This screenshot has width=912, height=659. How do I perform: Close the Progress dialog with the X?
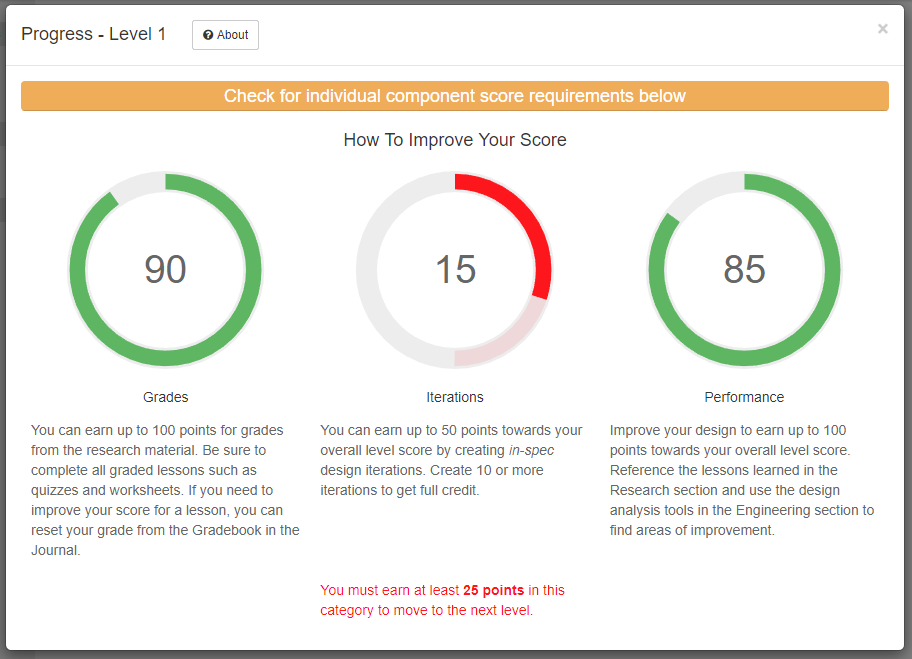coord(882,29)
